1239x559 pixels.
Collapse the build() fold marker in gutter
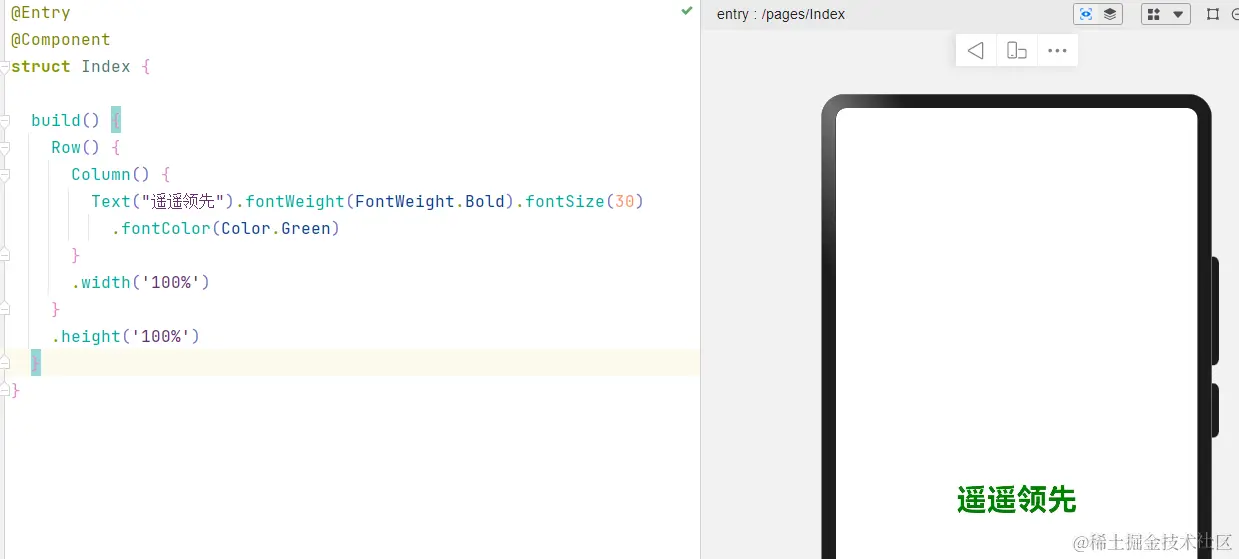[5, 121]
